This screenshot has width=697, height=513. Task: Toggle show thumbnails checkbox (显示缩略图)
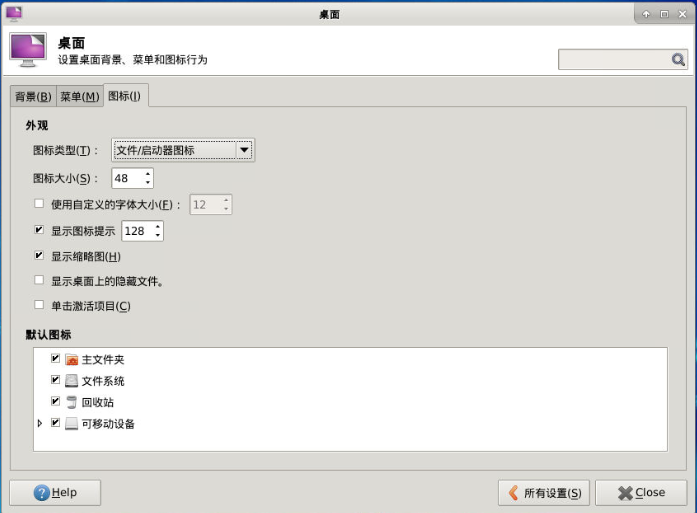pyautogui.click(x=39, y=255)
